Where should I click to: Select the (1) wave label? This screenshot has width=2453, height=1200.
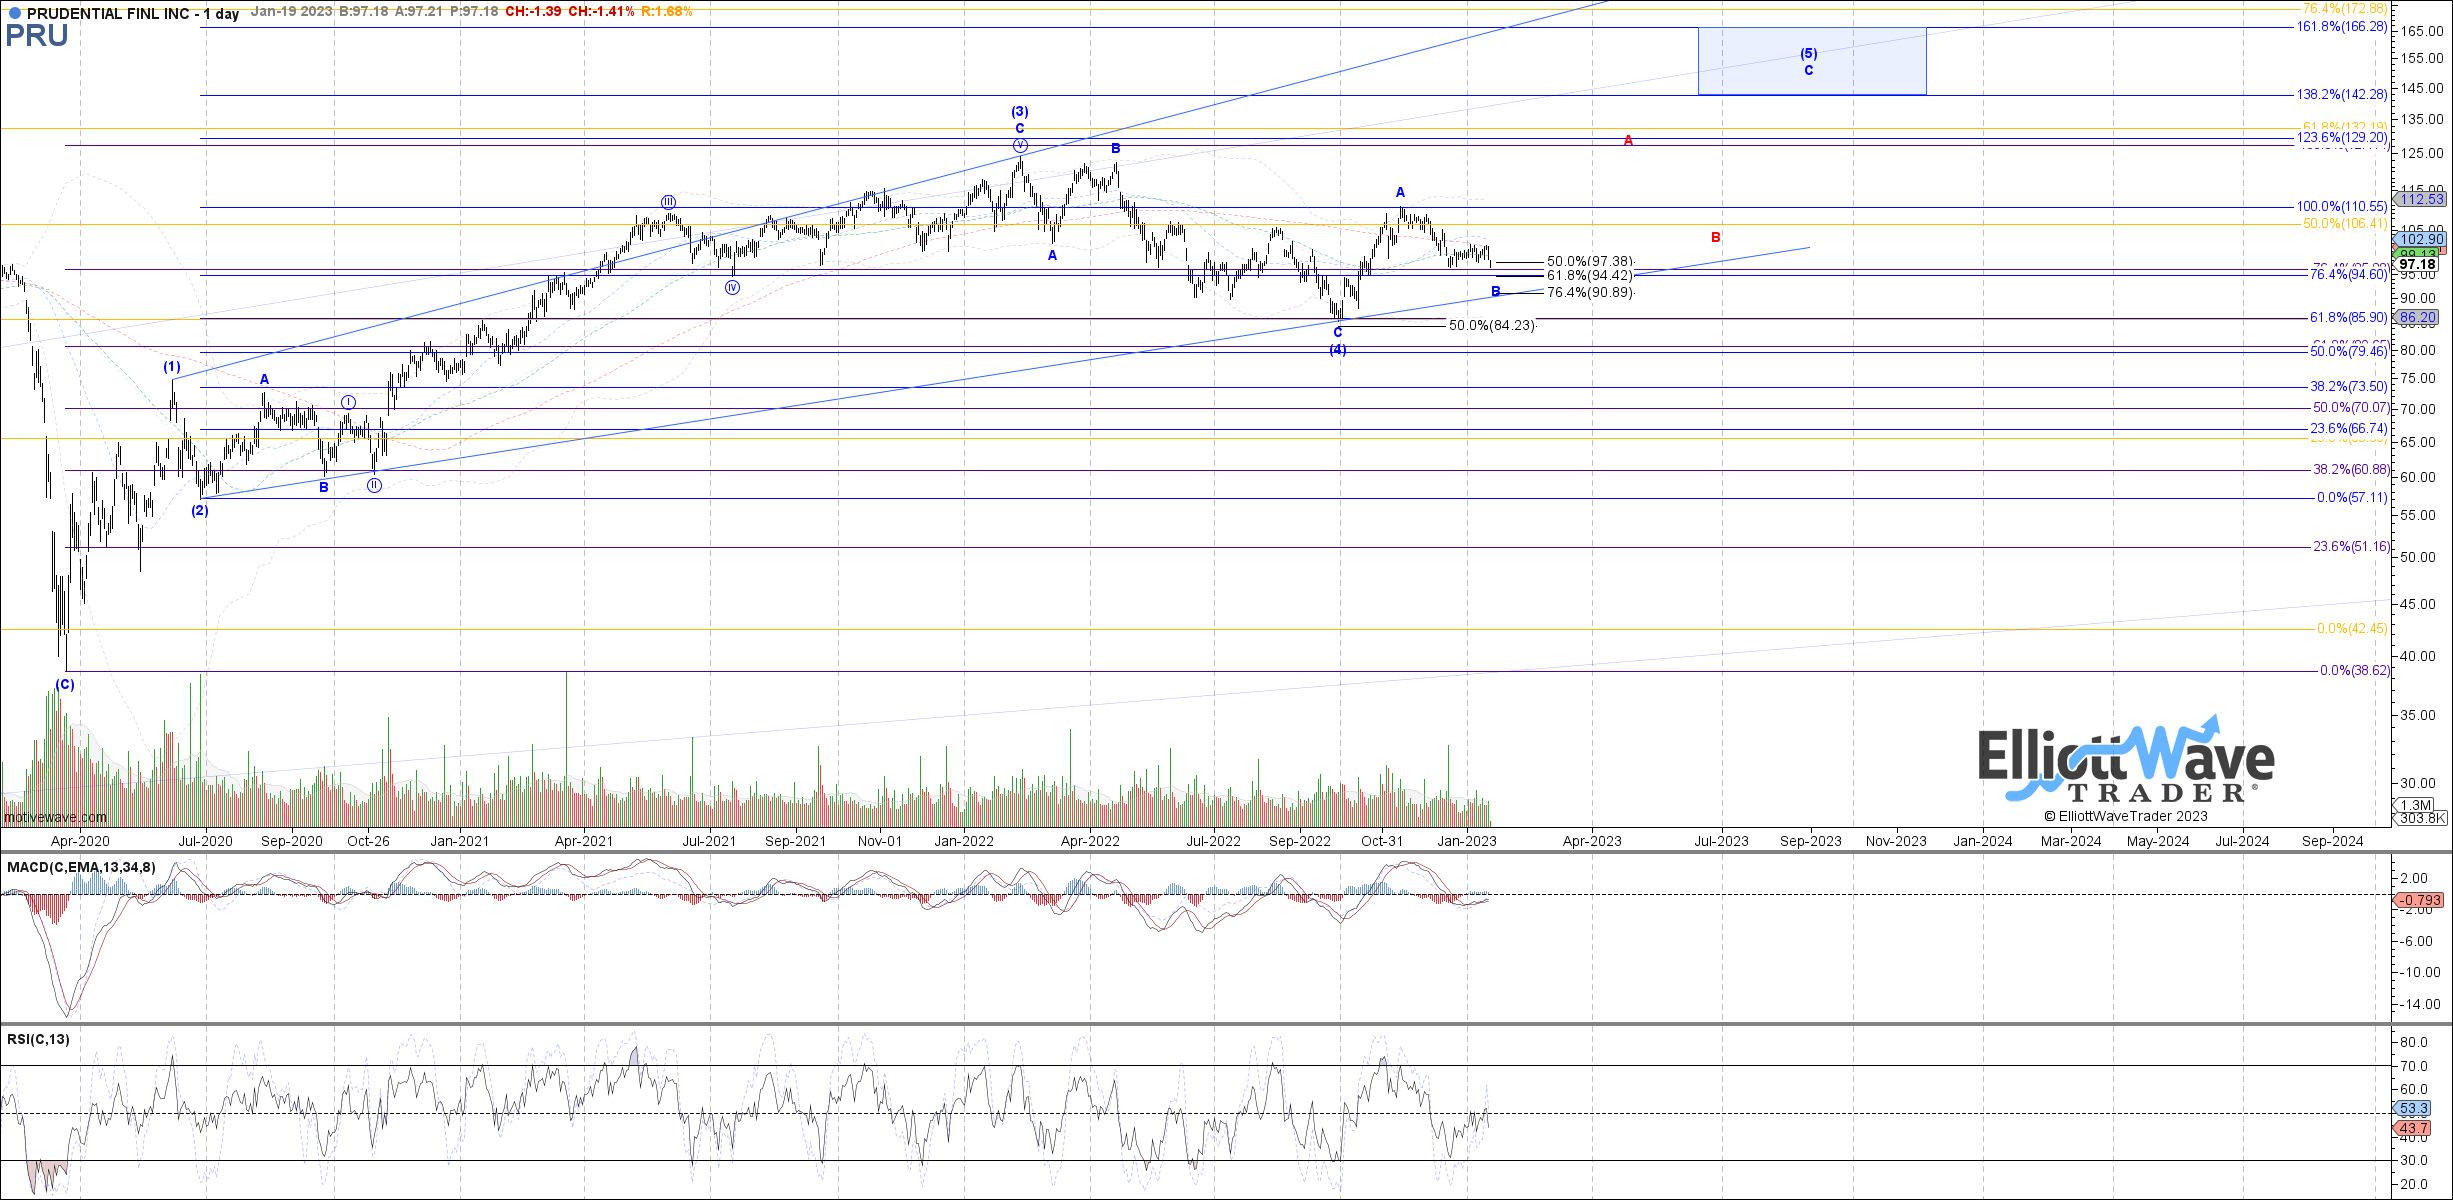(172, 367)
